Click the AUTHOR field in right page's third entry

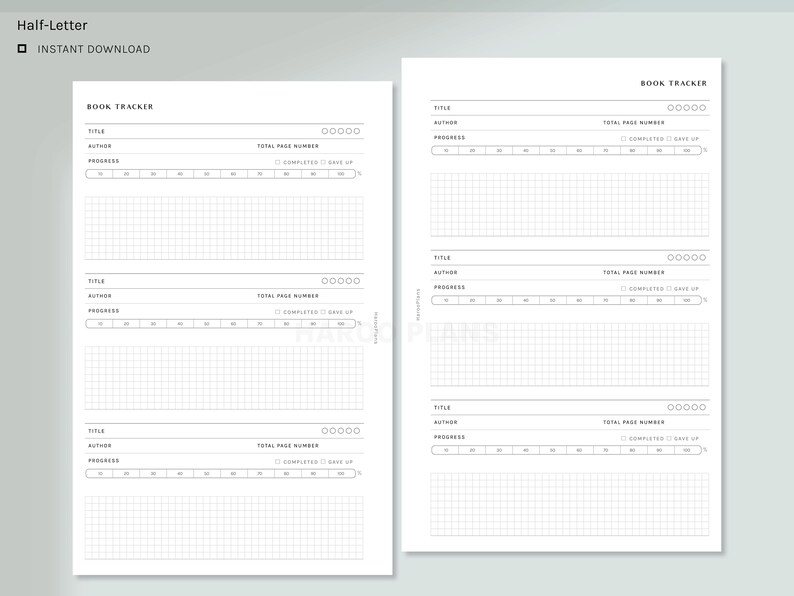[x=517, y=422]
